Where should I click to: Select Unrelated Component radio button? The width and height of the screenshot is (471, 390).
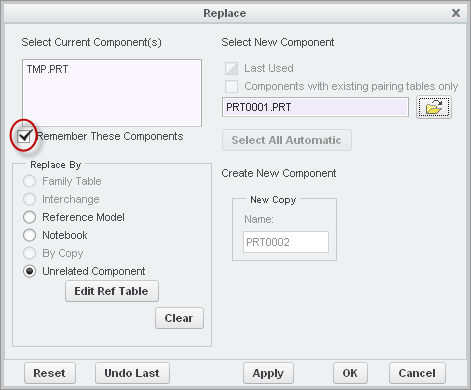29,271
